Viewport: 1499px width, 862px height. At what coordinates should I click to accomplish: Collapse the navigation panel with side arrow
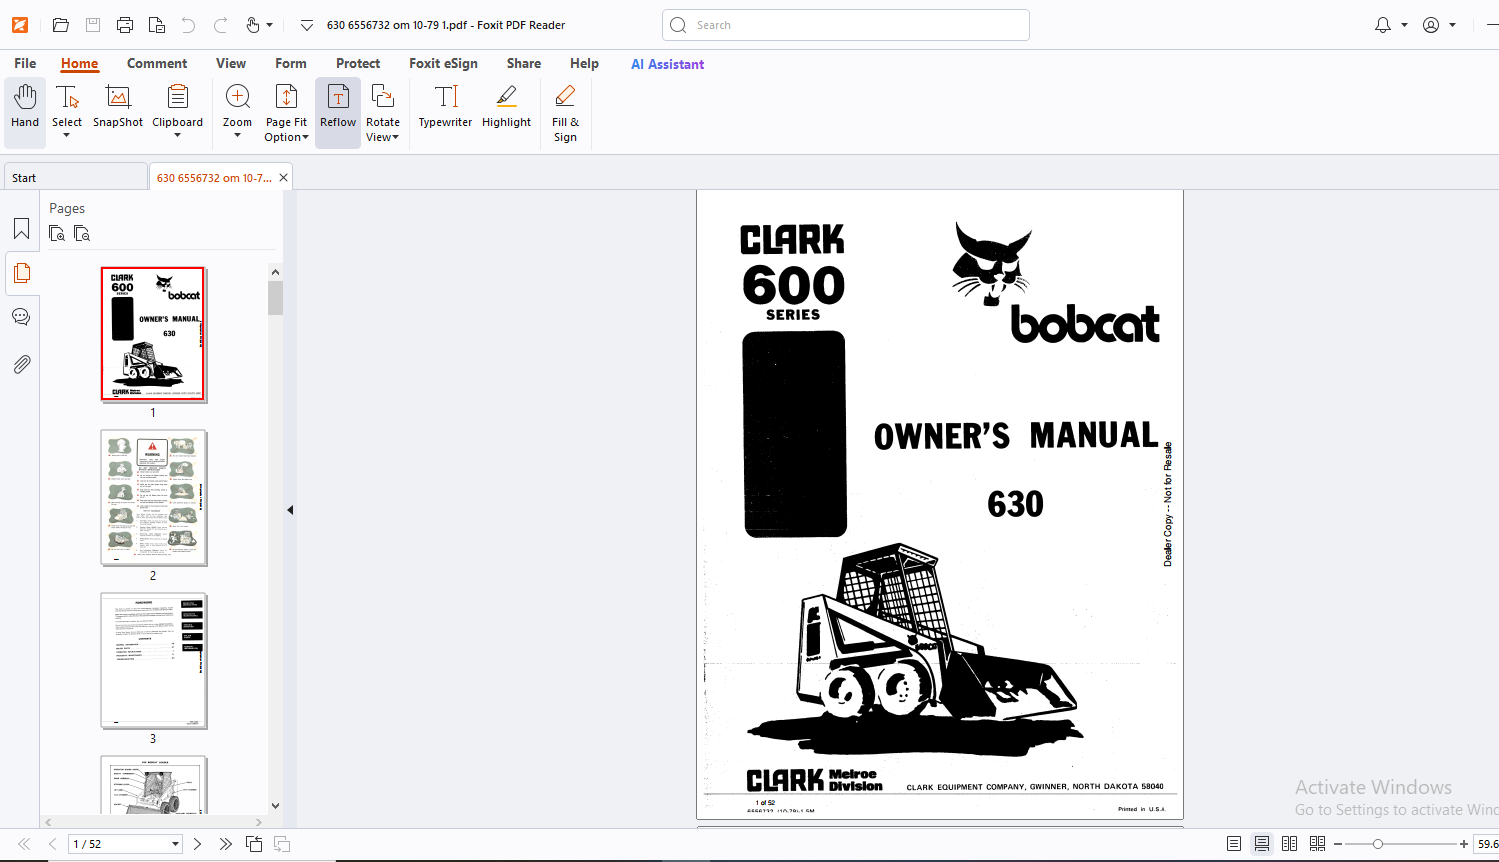click(x=290, y=510)
